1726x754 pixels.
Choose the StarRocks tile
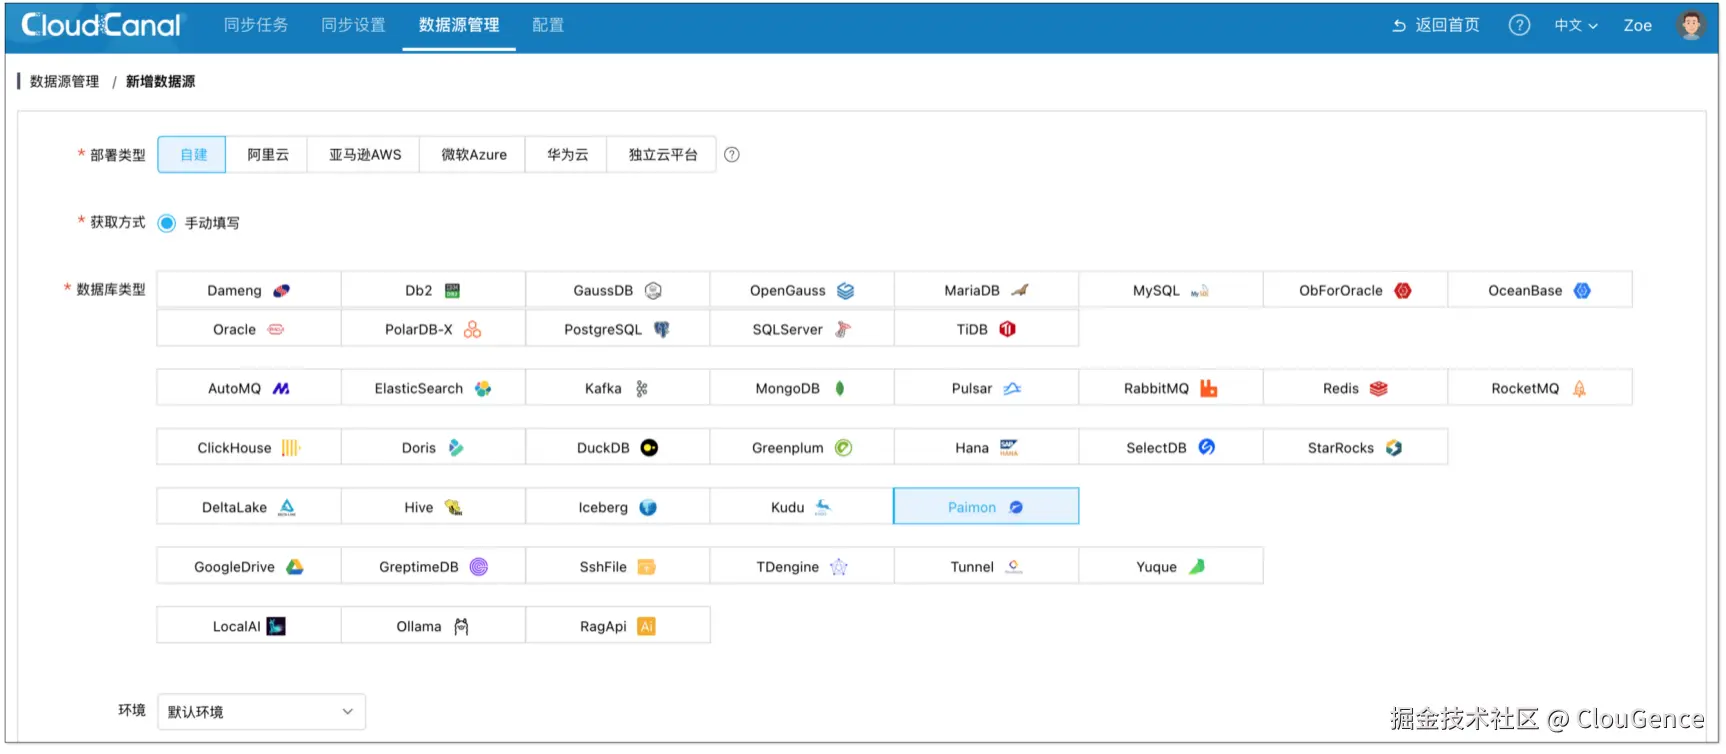pyautogui.click(x=1355, y=447)
